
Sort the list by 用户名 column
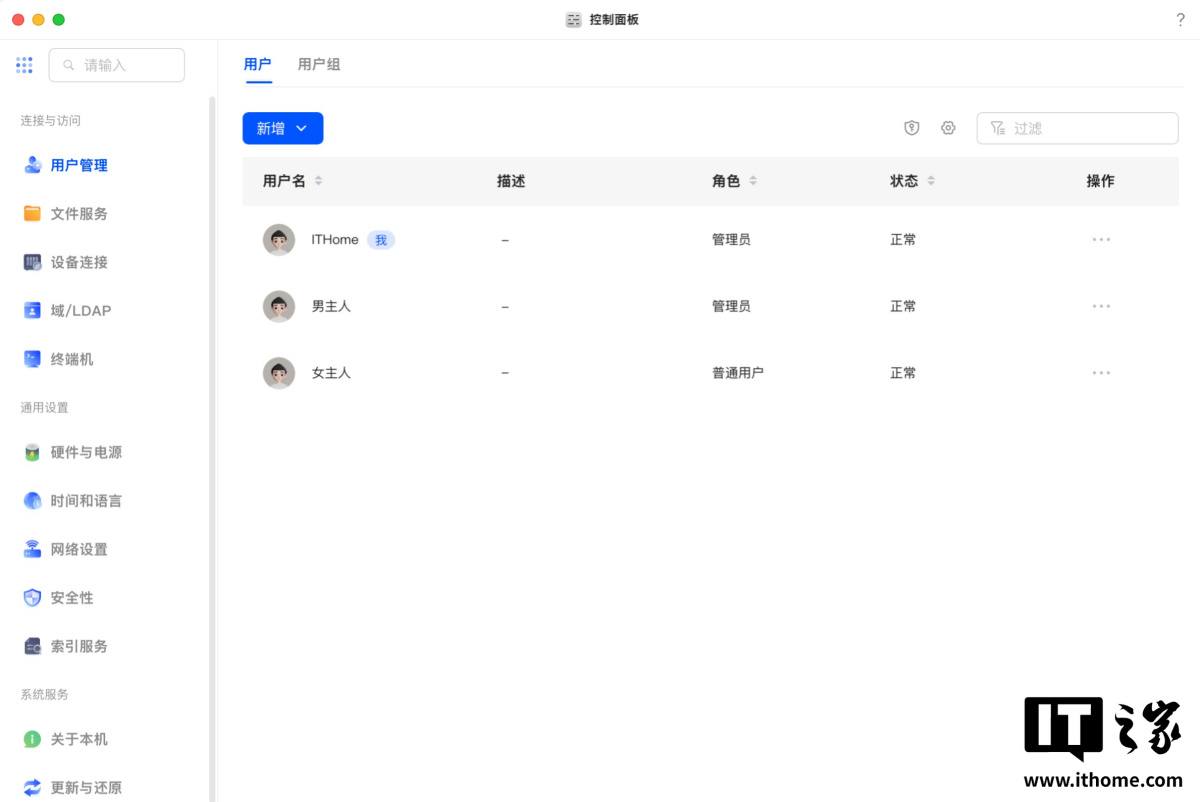(318, 181)
